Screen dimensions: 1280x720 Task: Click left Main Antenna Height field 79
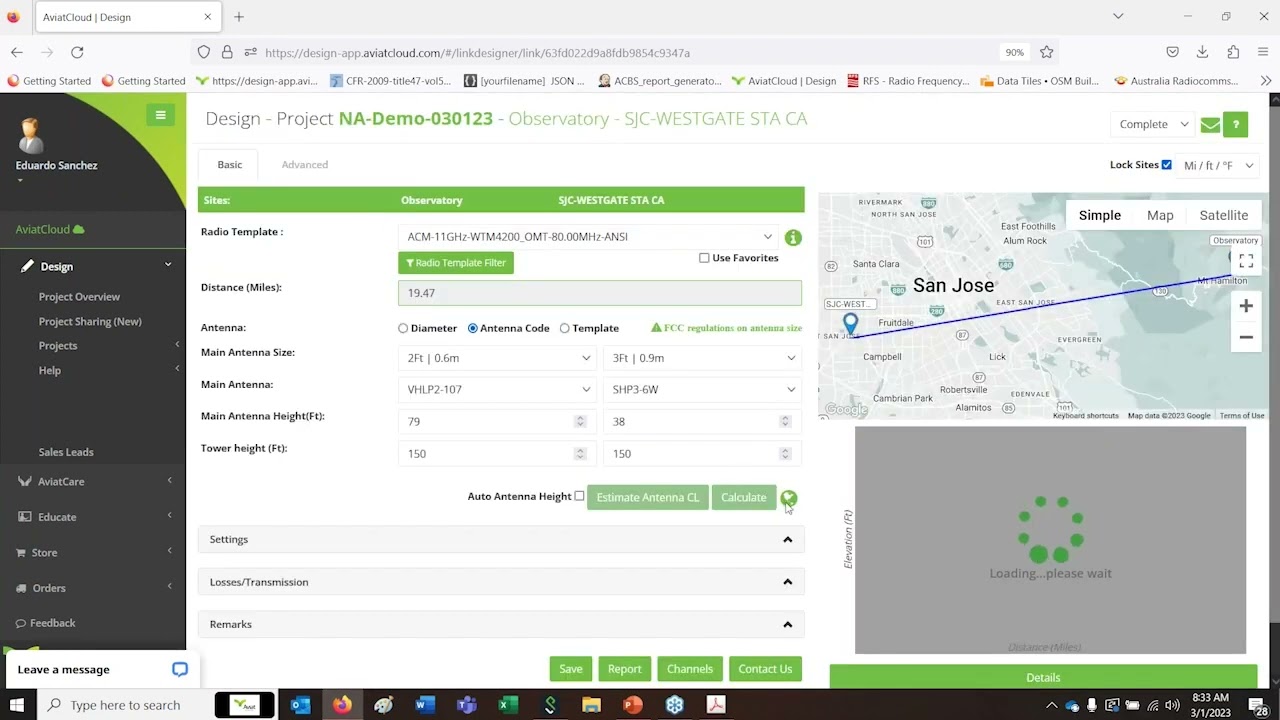tap(498, 422)
